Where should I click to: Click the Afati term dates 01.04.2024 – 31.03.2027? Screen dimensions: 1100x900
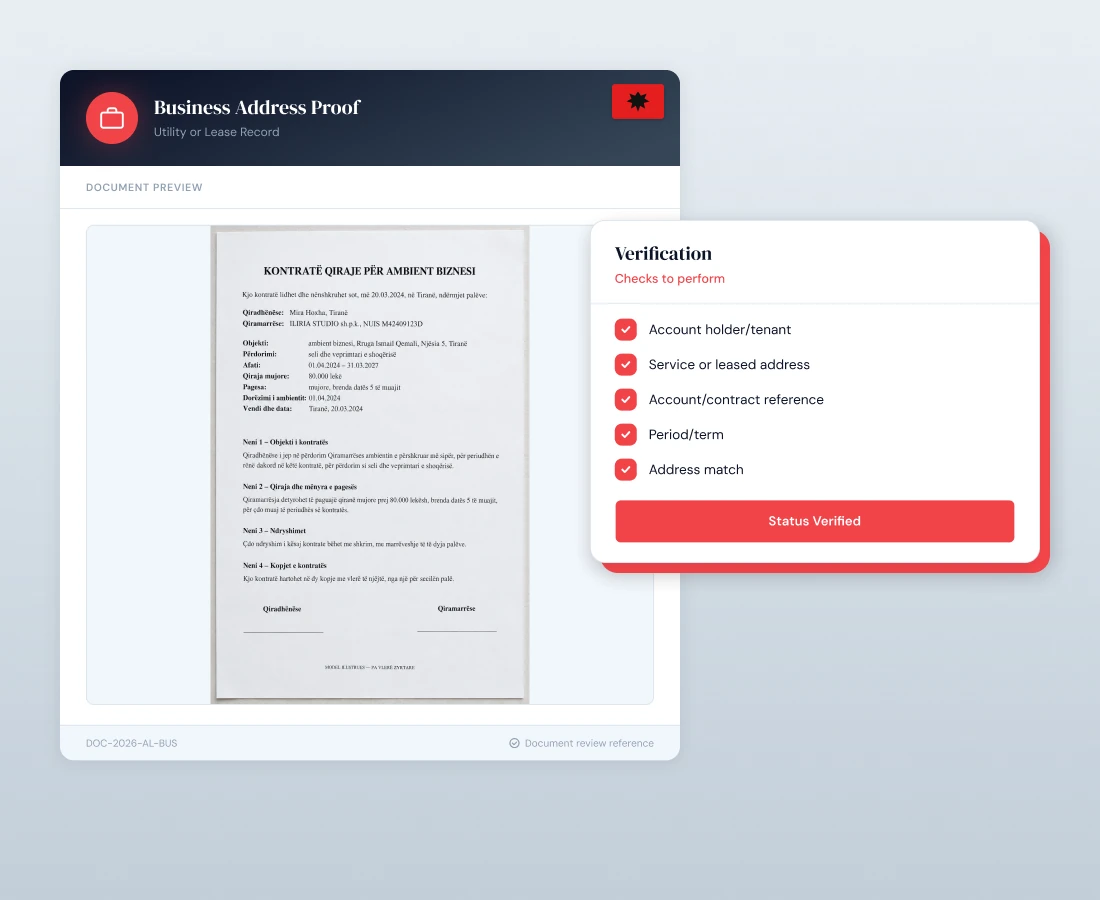pyautogui.click(x=343, y=365)
